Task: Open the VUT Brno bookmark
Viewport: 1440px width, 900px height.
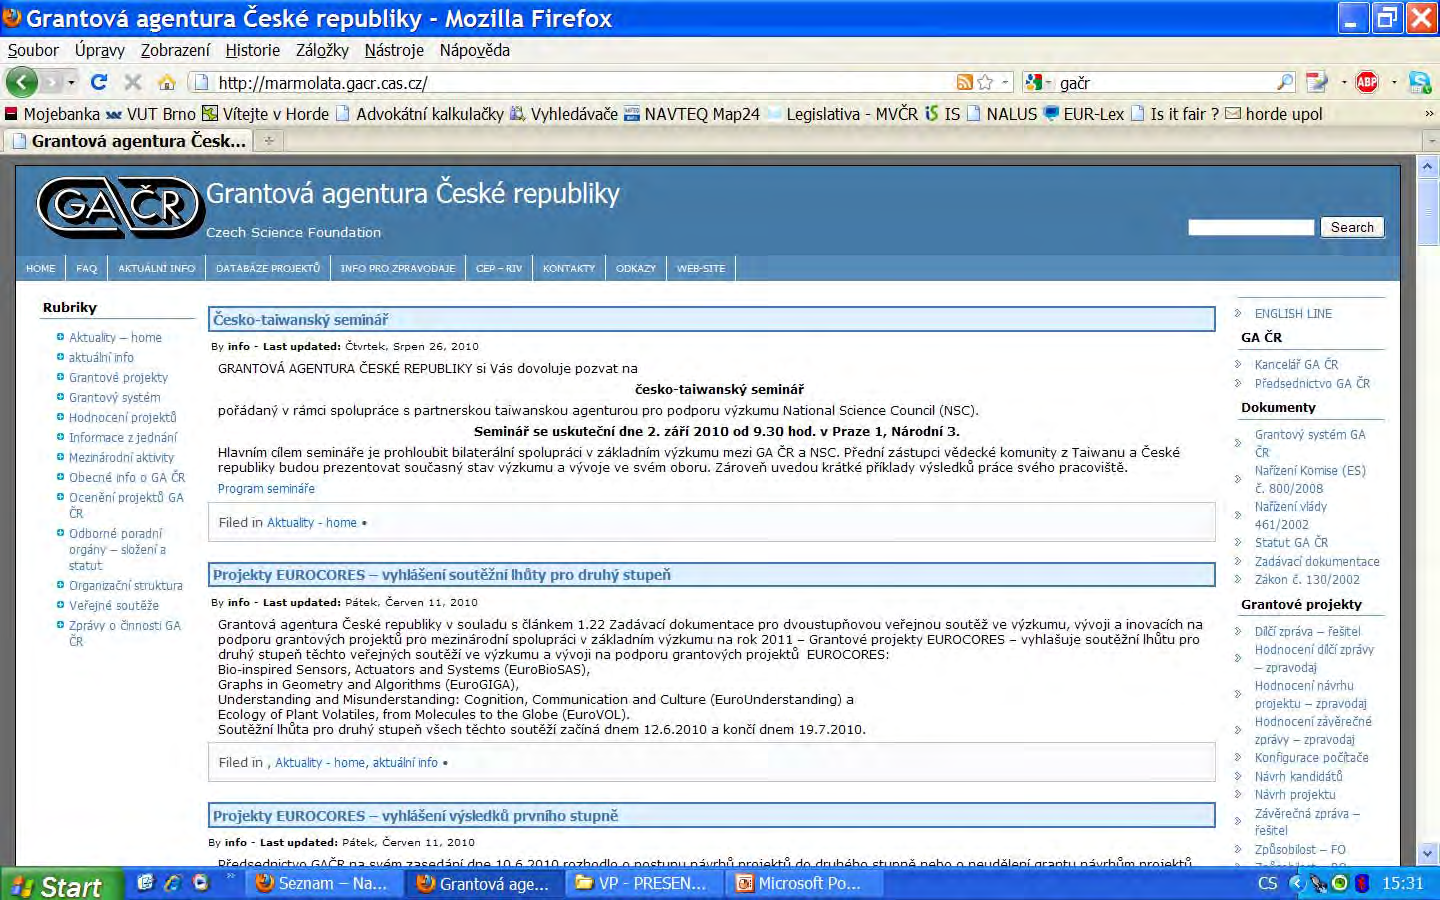Action: pyautogui.click(x=150, y=114)
